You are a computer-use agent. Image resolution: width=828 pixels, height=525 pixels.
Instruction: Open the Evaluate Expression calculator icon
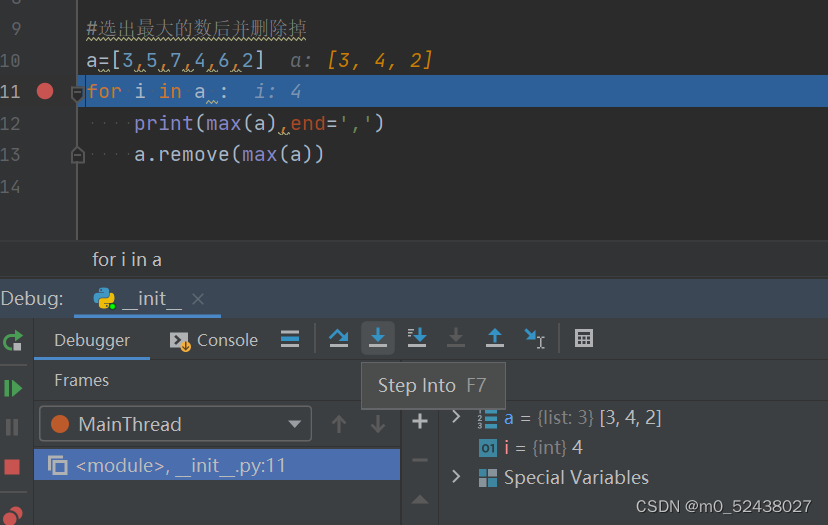(584, 339)
